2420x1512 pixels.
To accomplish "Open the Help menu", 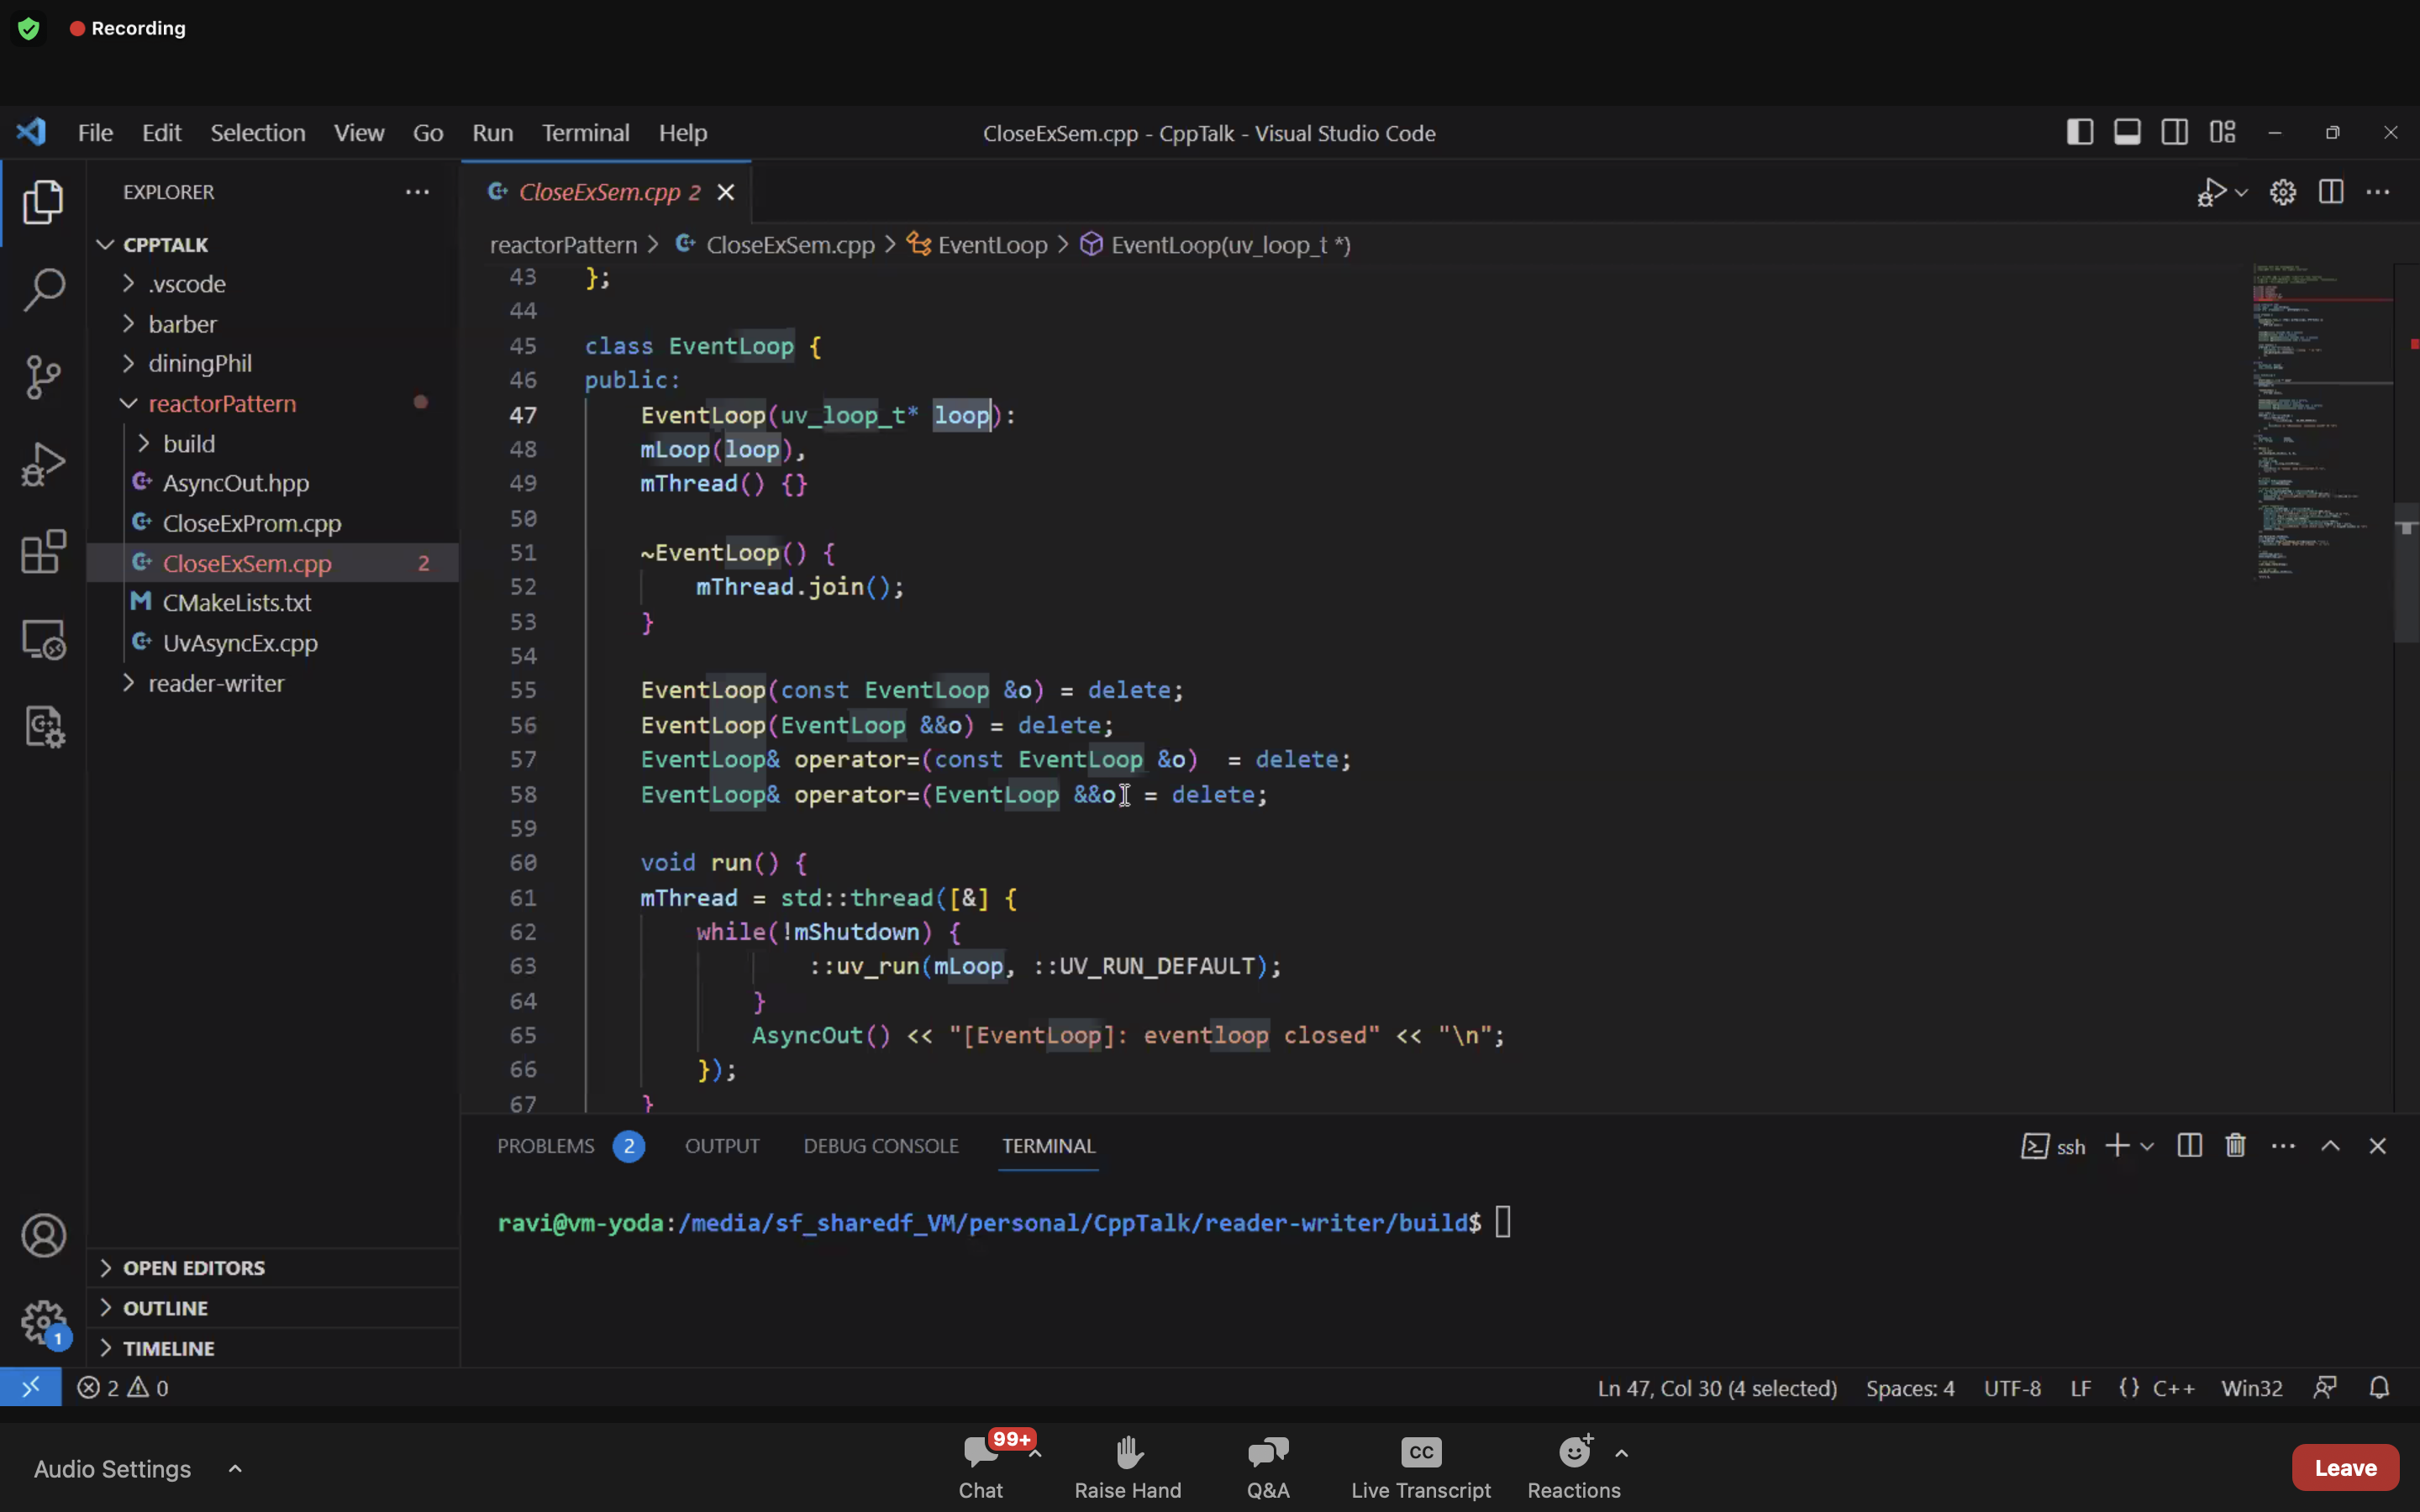I will click(682, 133).
